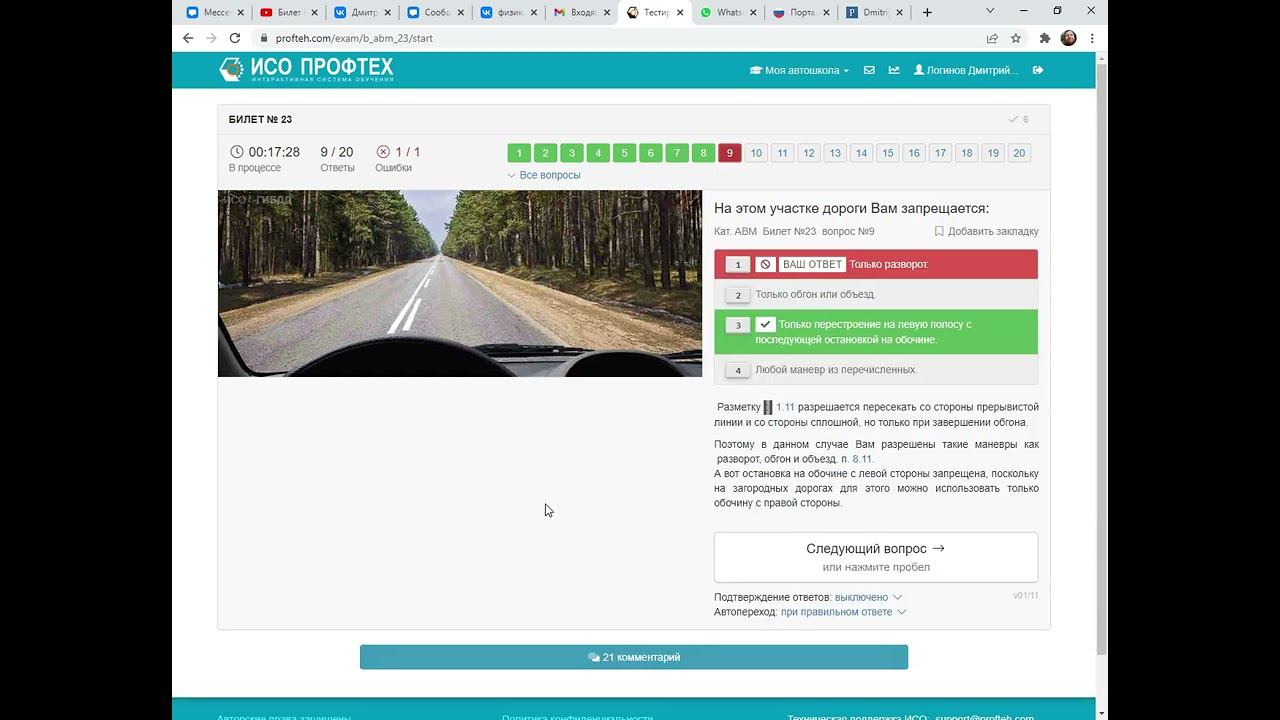Close the active Тестирование tab
This screenshot has width=1280, height=720.
681,12
